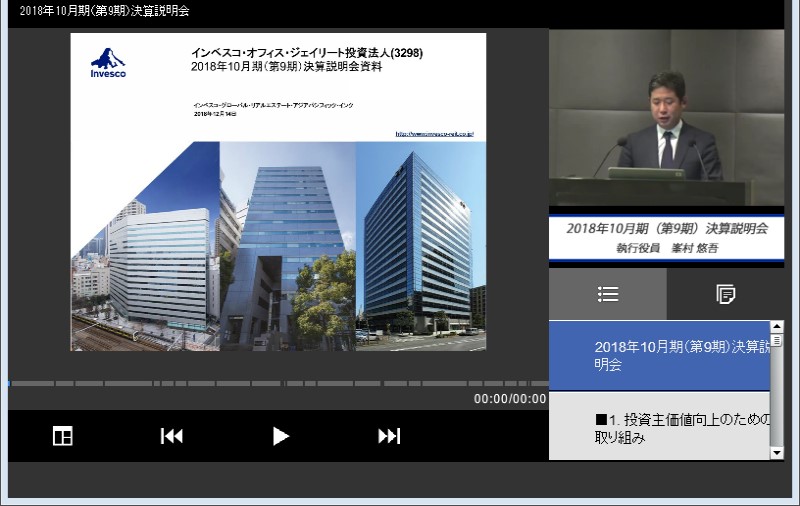Jump to the previous chapter

(172, 436)
